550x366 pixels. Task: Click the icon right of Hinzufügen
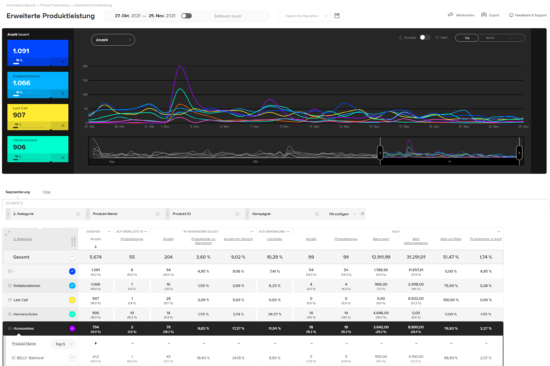pyautogui.click(x=362, y=214)
